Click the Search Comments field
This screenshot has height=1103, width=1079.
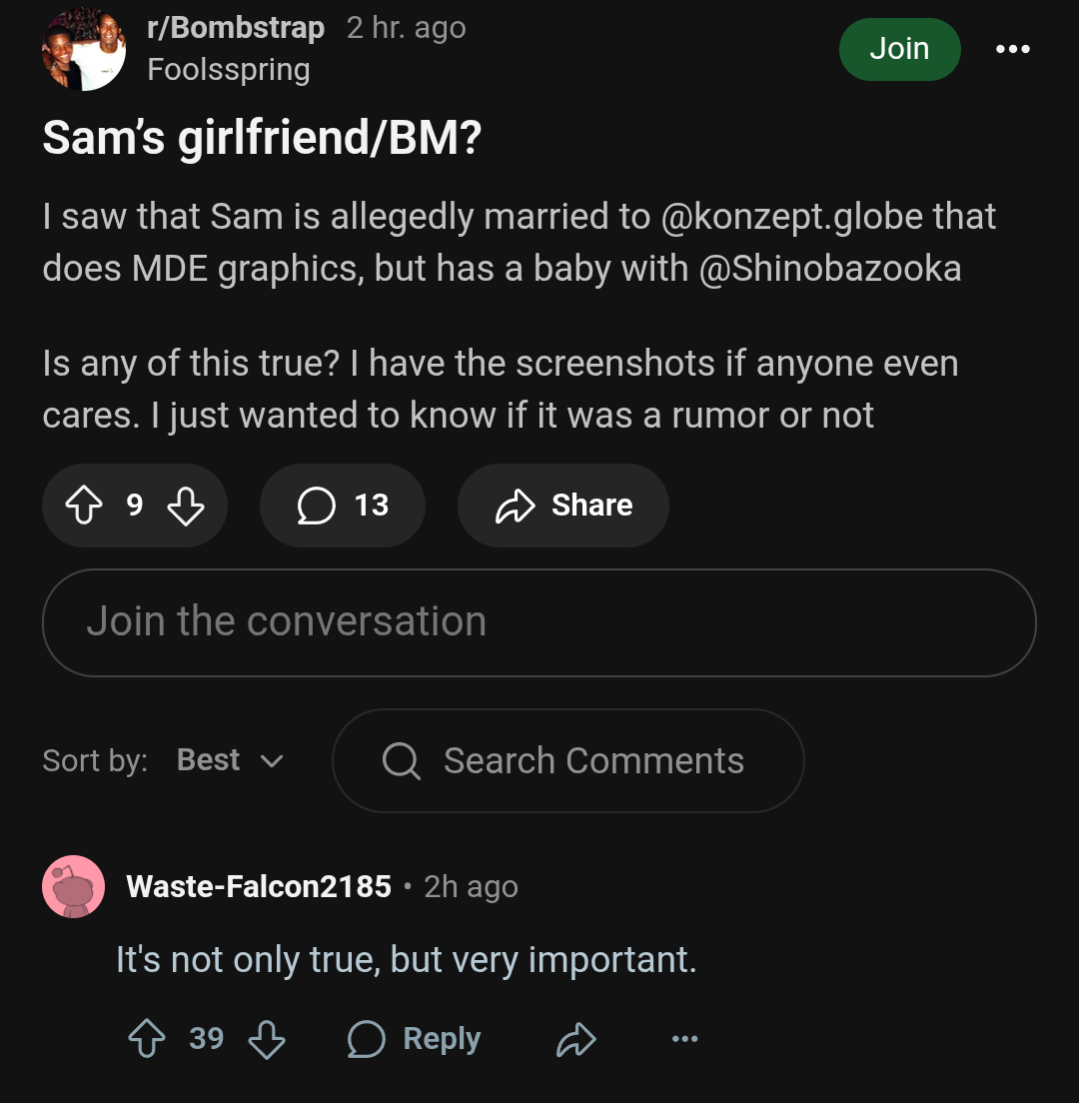click(x=593, y=761)
